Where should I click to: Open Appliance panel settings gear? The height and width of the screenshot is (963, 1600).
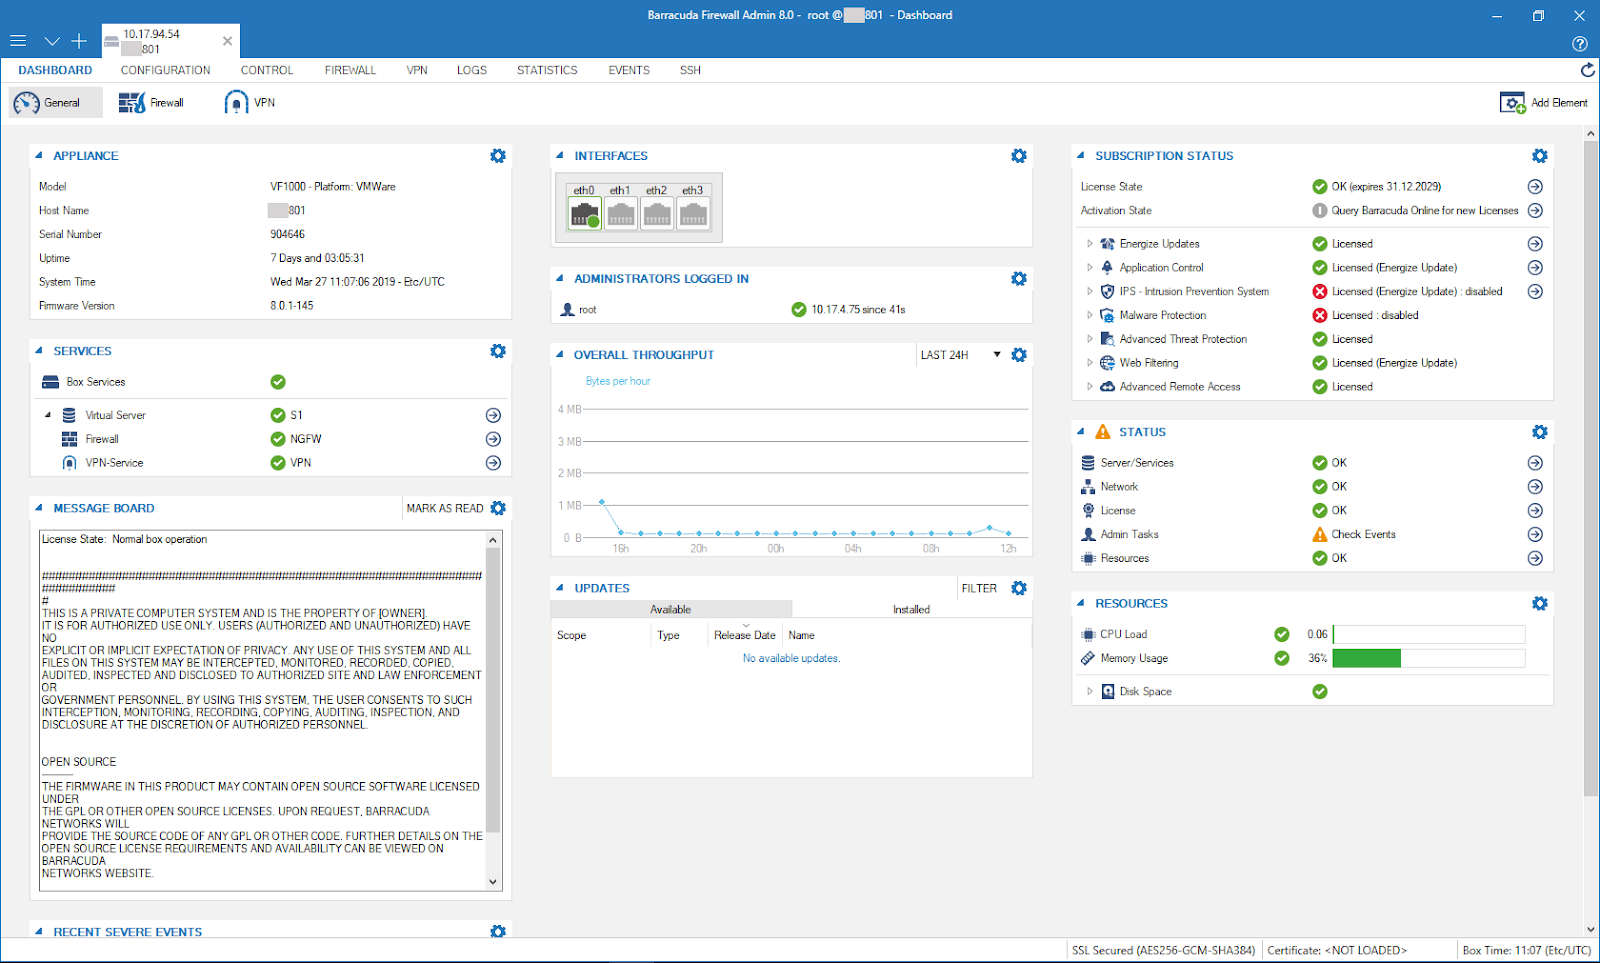pos(498,156)
